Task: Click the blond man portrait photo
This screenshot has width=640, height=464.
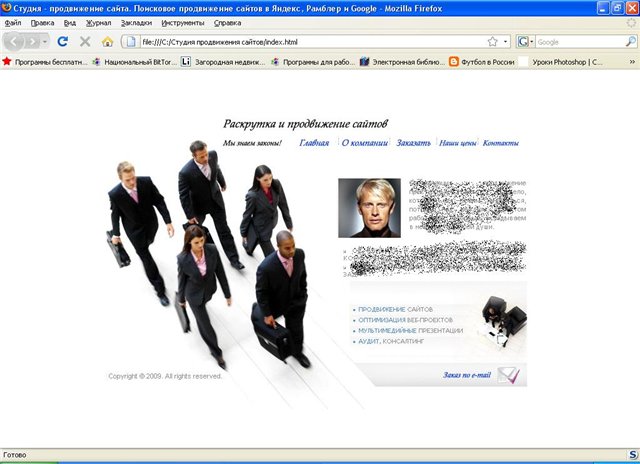Action: (x=369, y=208)
